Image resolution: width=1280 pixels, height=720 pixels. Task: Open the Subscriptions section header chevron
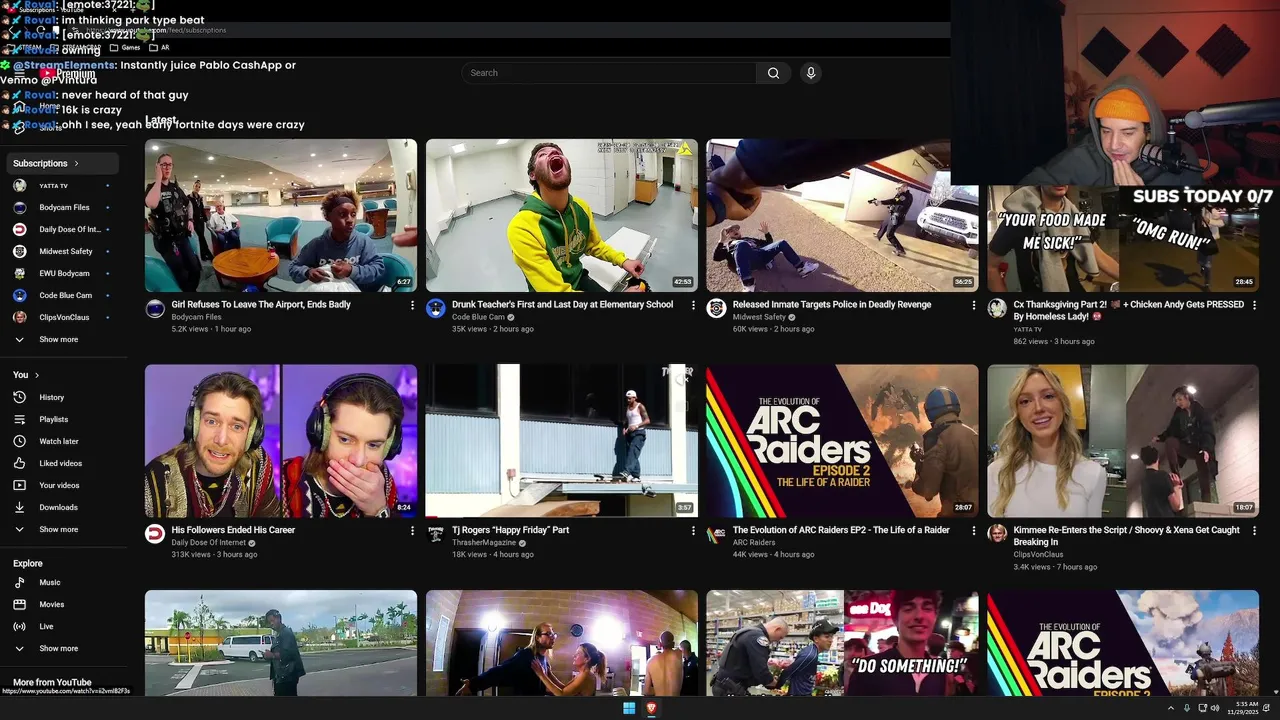pyautogui.click(x=76, y=163)
